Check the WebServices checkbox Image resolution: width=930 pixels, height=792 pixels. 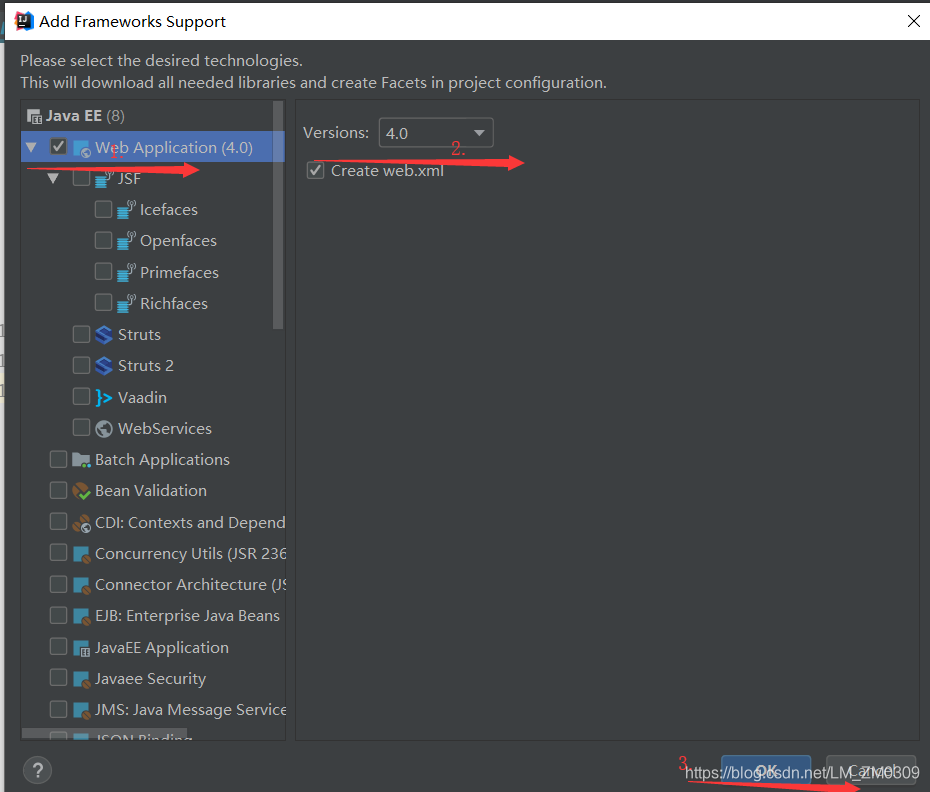coord(81,427)
